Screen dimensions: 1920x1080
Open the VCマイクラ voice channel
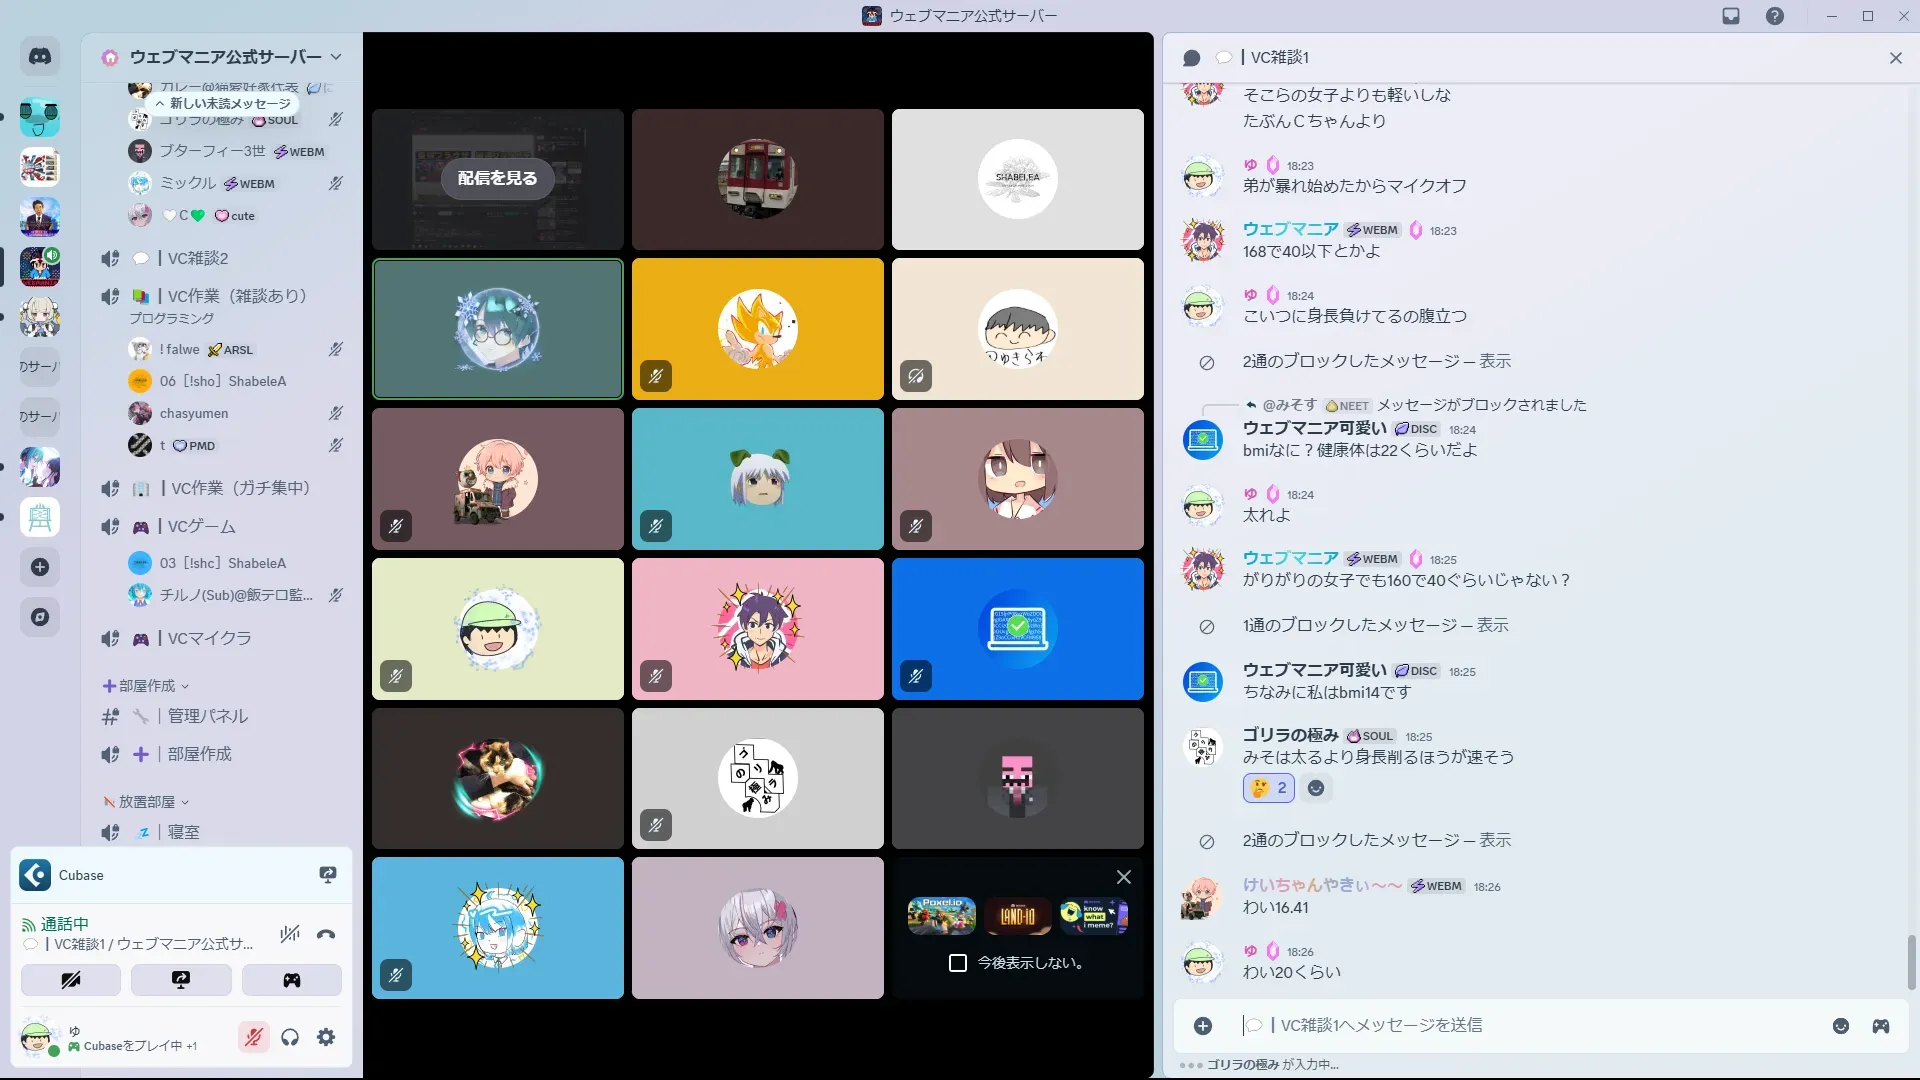tap(209, 638)
